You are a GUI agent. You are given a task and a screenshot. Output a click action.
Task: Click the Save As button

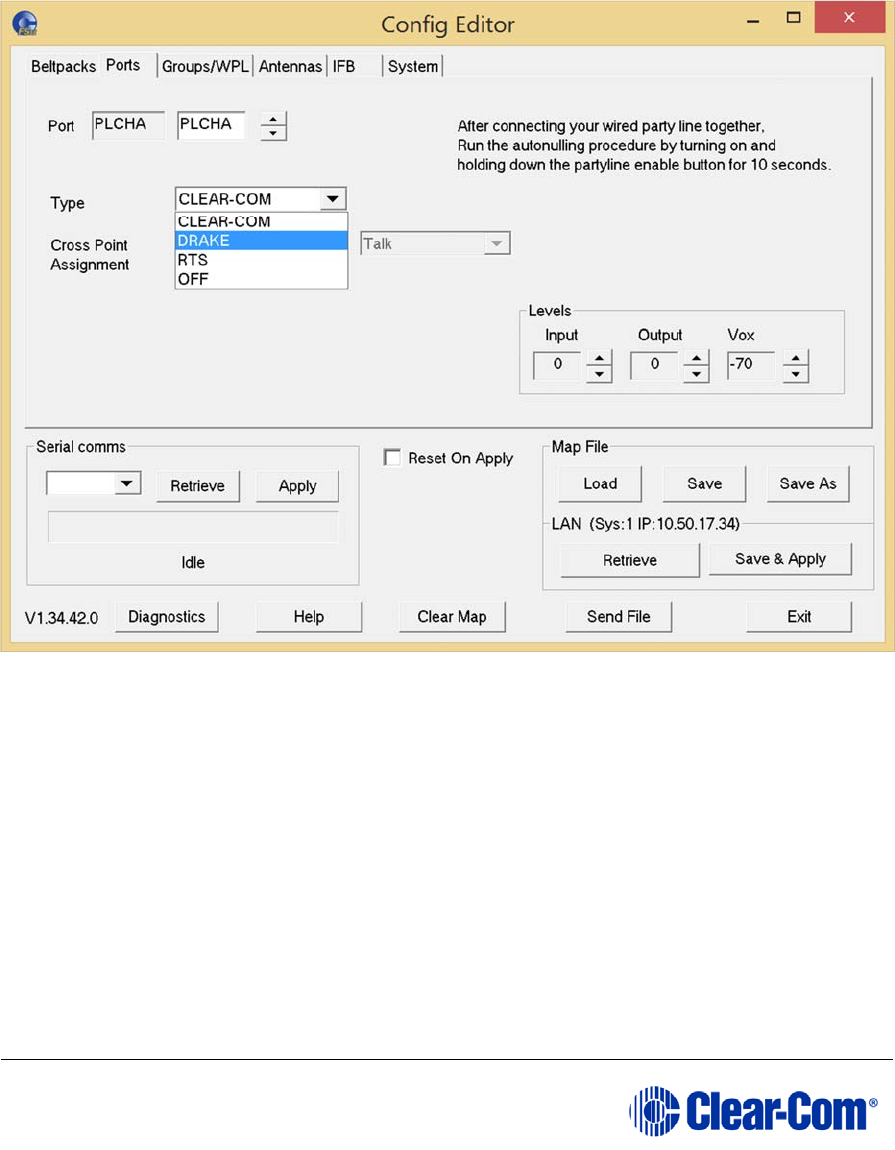(808, 484)
